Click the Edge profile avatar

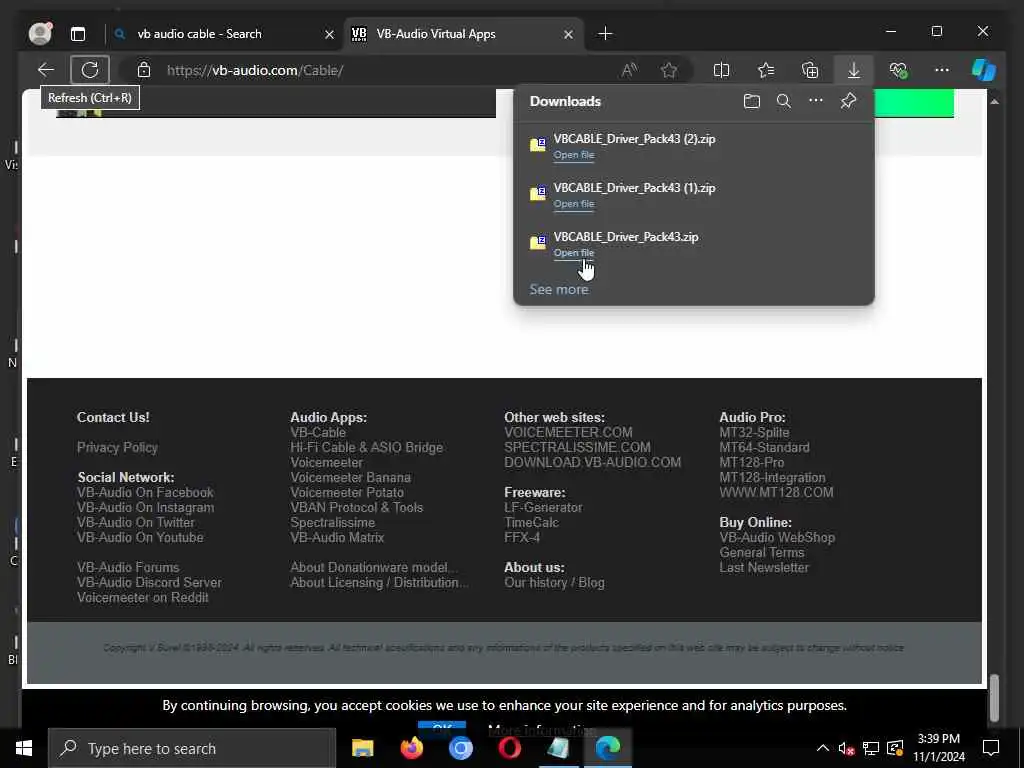pyautogui.click(x=40, y=33)
